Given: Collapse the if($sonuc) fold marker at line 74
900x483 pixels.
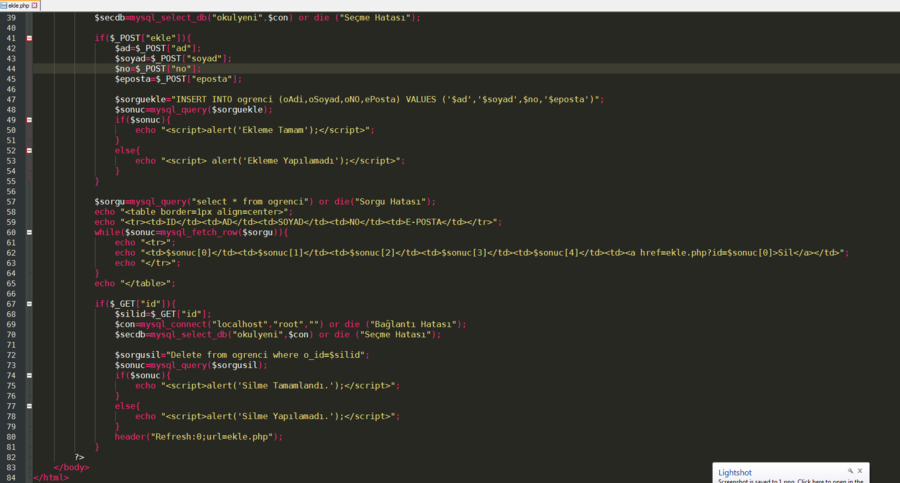Looking at the screenshot, I should click(29, 376).
